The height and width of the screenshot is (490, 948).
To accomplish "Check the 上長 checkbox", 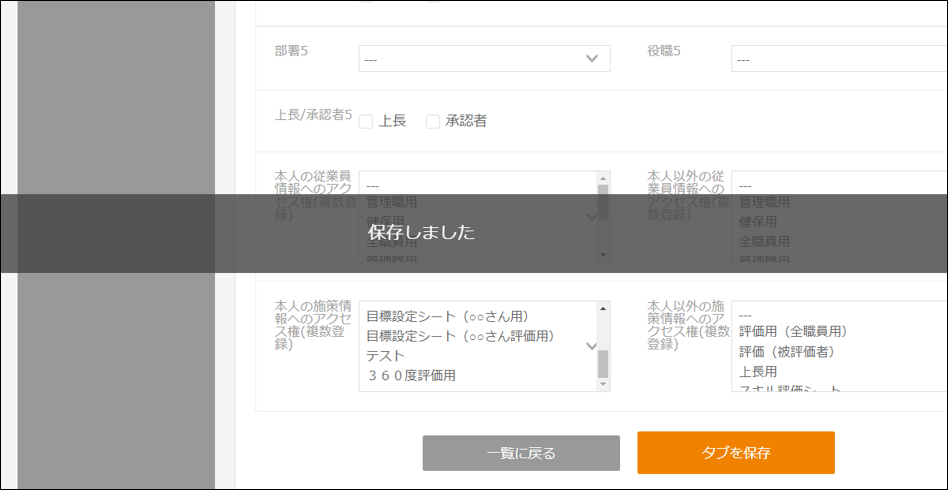I will (x=366, y=122).
